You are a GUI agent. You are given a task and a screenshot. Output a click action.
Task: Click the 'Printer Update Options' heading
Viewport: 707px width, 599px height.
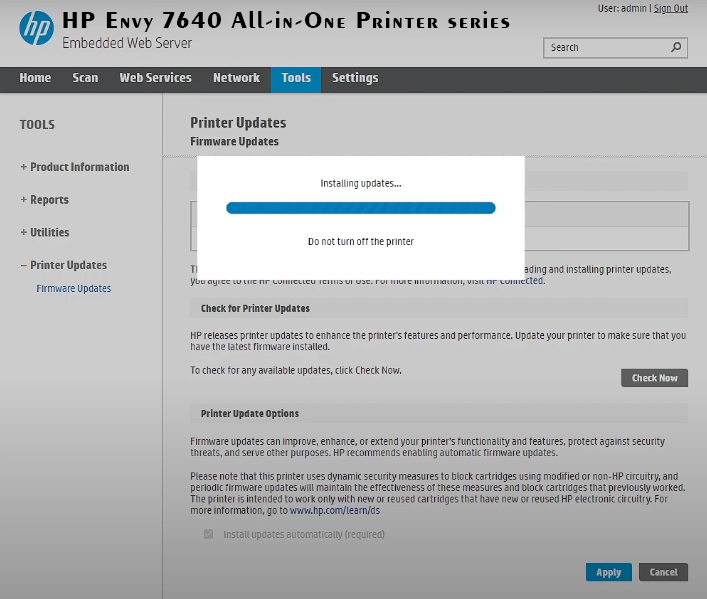click(x=250, y=414)
